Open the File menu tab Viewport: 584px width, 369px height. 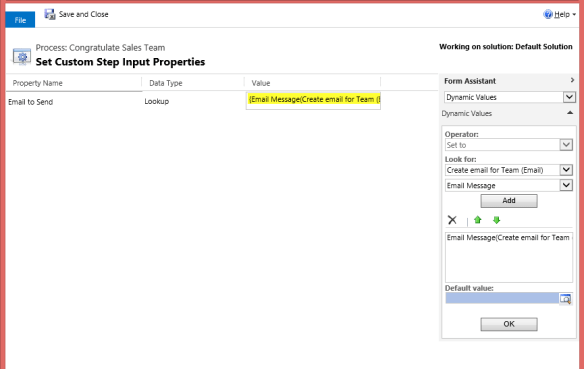20,20
